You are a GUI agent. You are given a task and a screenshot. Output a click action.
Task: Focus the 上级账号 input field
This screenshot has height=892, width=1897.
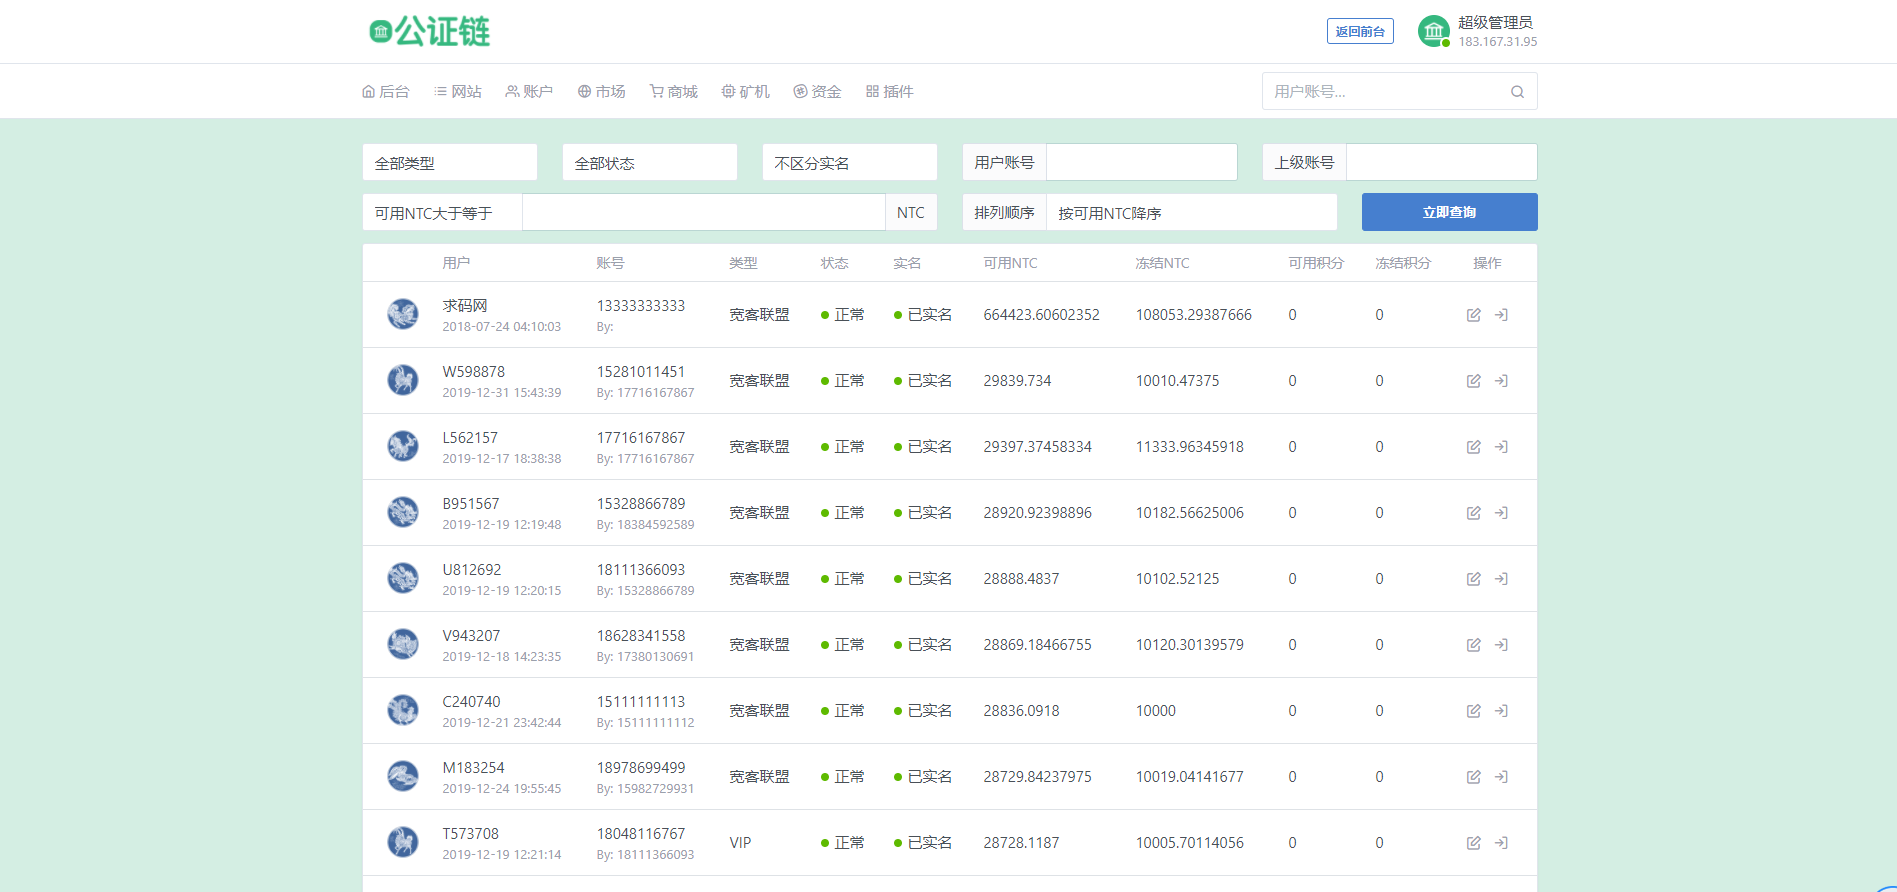tap(1441, 162)
